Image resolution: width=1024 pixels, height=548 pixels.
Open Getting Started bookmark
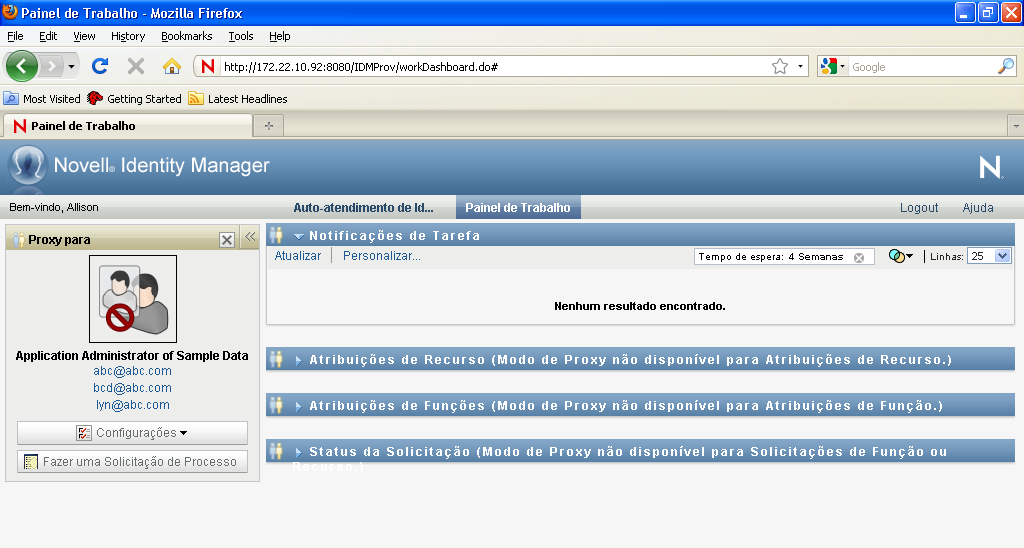click(x=134, y=99)
